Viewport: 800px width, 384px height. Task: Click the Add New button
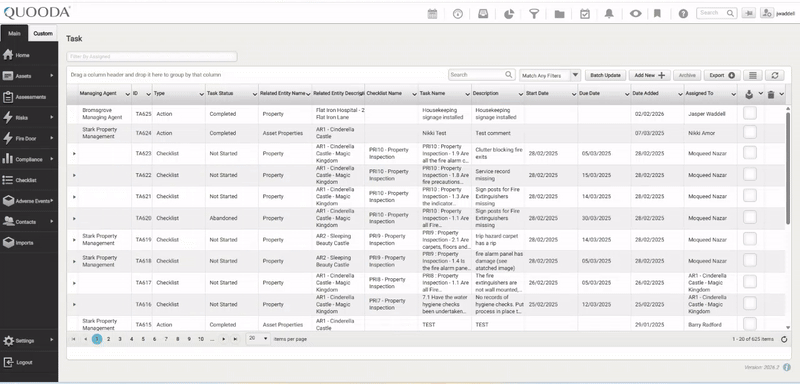[649, 75]
